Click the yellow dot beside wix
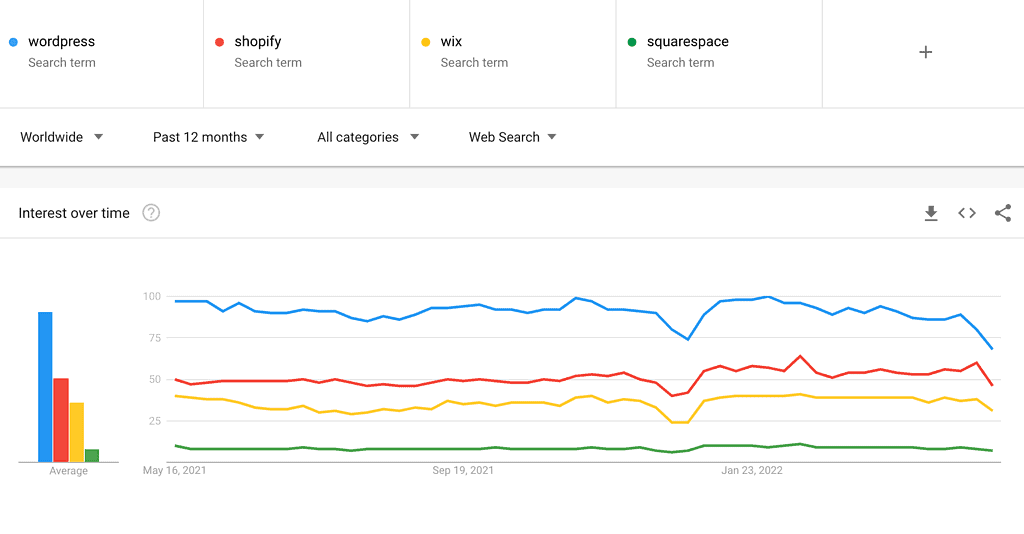Viewport: 1024px width, 534px height. pos(425,42)
